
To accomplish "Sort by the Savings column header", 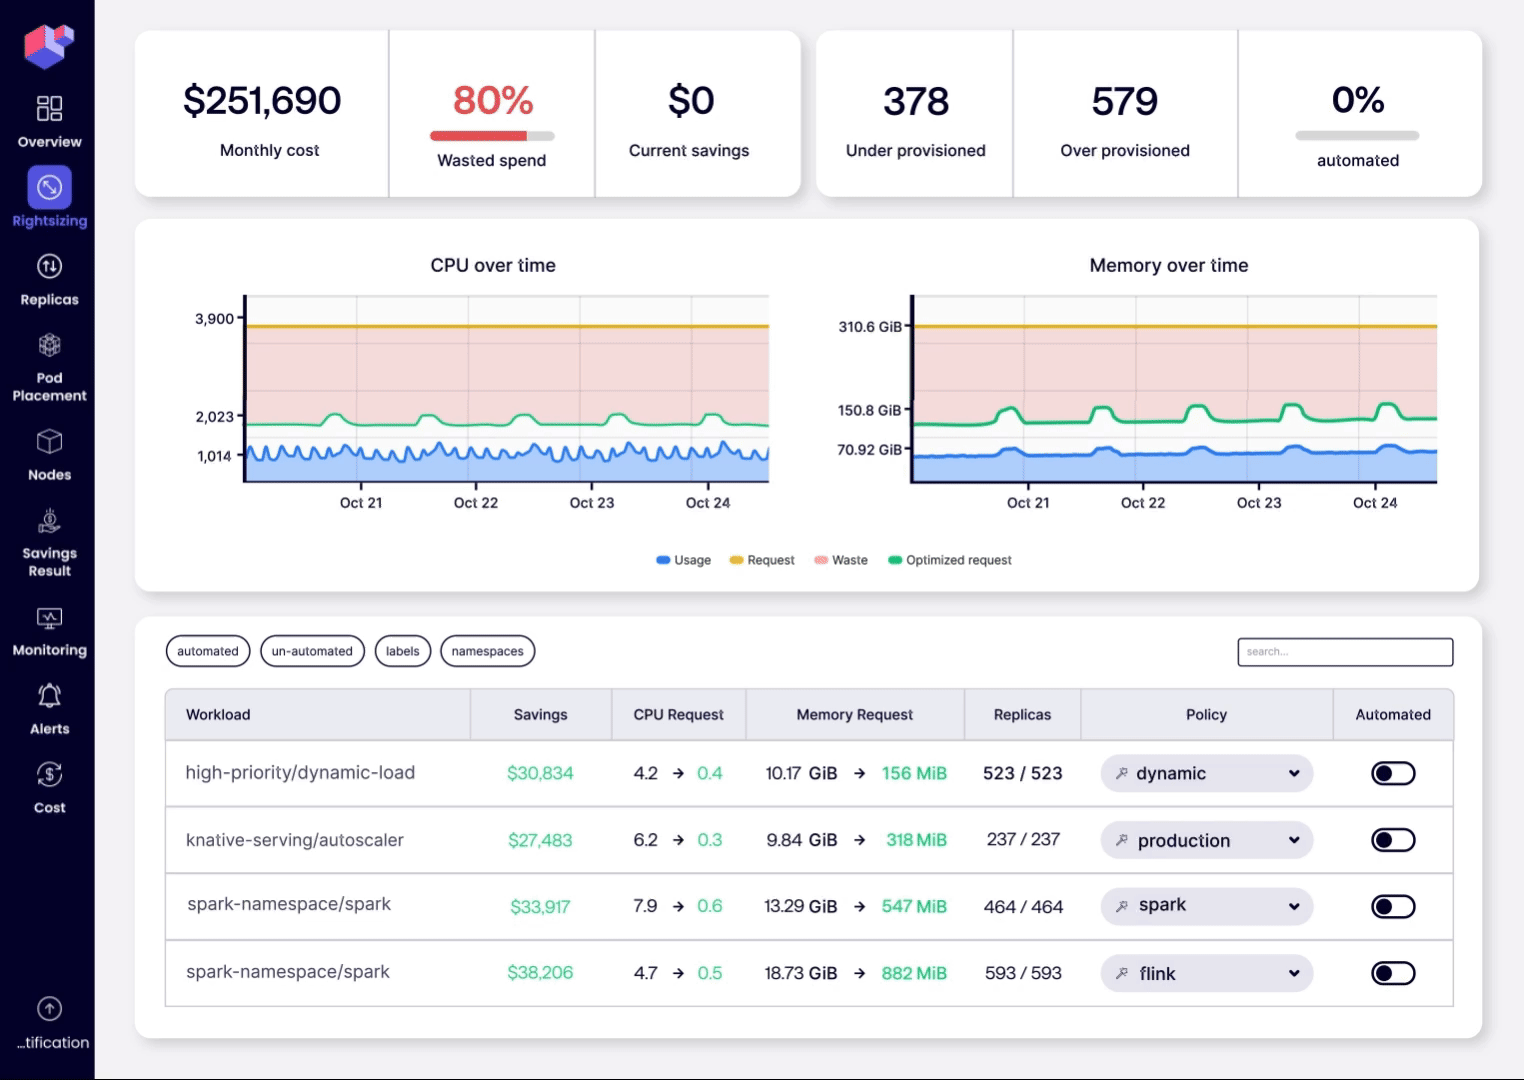I will click(540, 715).
